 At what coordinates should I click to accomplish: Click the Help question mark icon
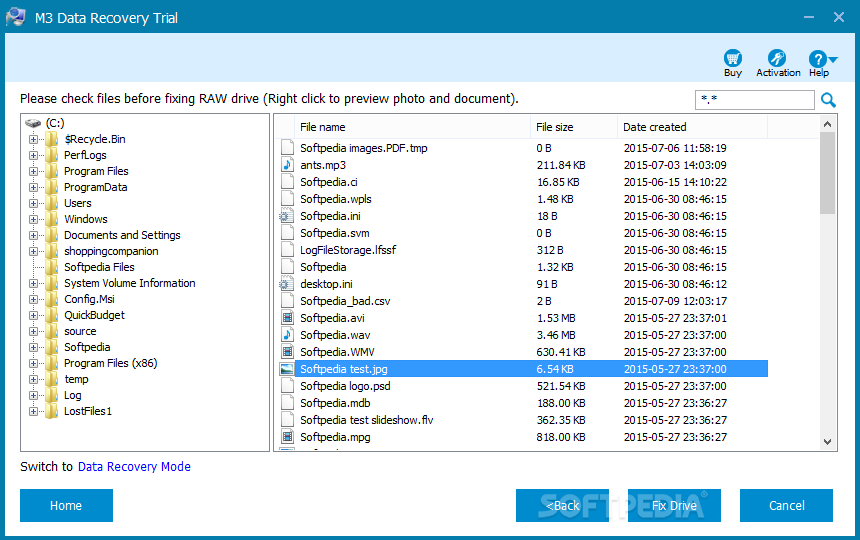817,59
